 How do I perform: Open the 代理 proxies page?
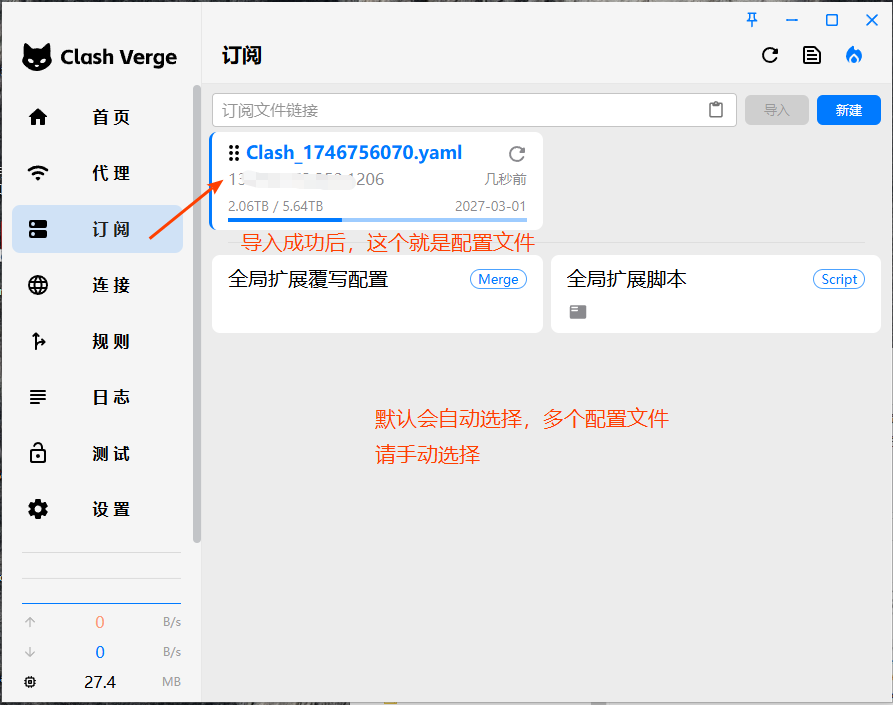[97, 173]
